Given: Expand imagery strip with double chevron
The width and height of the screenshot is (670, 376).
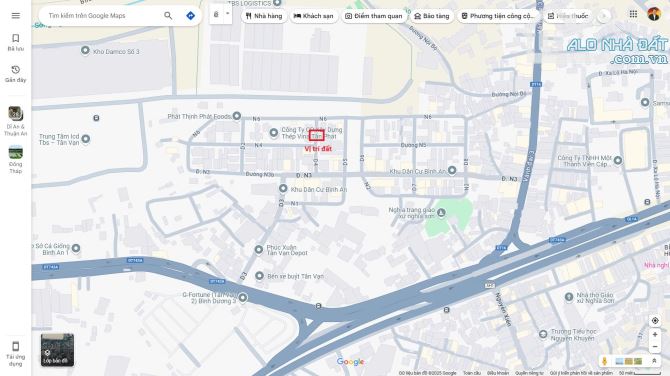Looking at the screenshot, I should [654, 361].
